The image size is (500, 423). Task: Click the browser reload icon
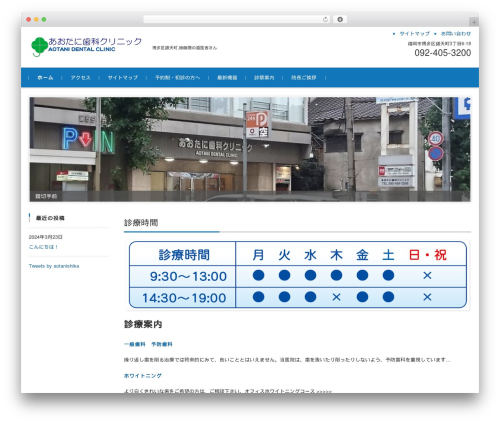[325, 19]
